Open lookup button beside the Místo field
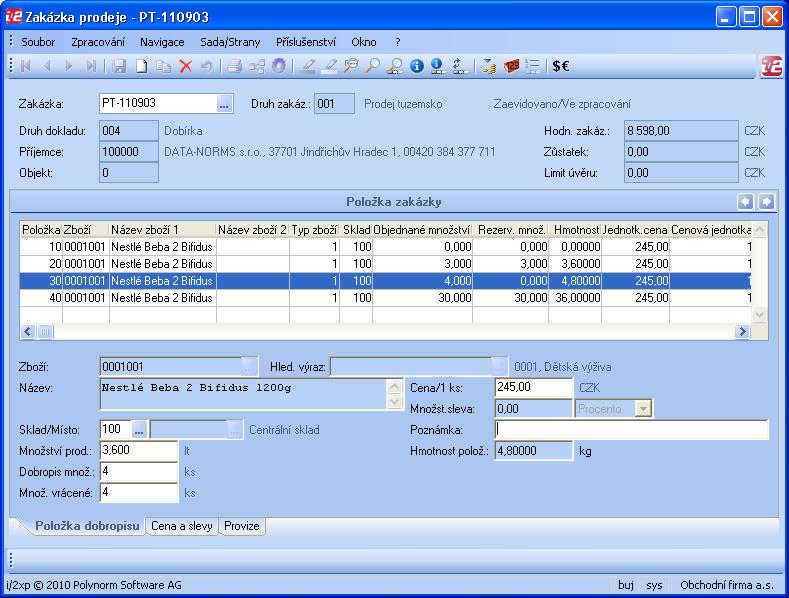Viewport: 789px width, 598px height. point(233,430)
